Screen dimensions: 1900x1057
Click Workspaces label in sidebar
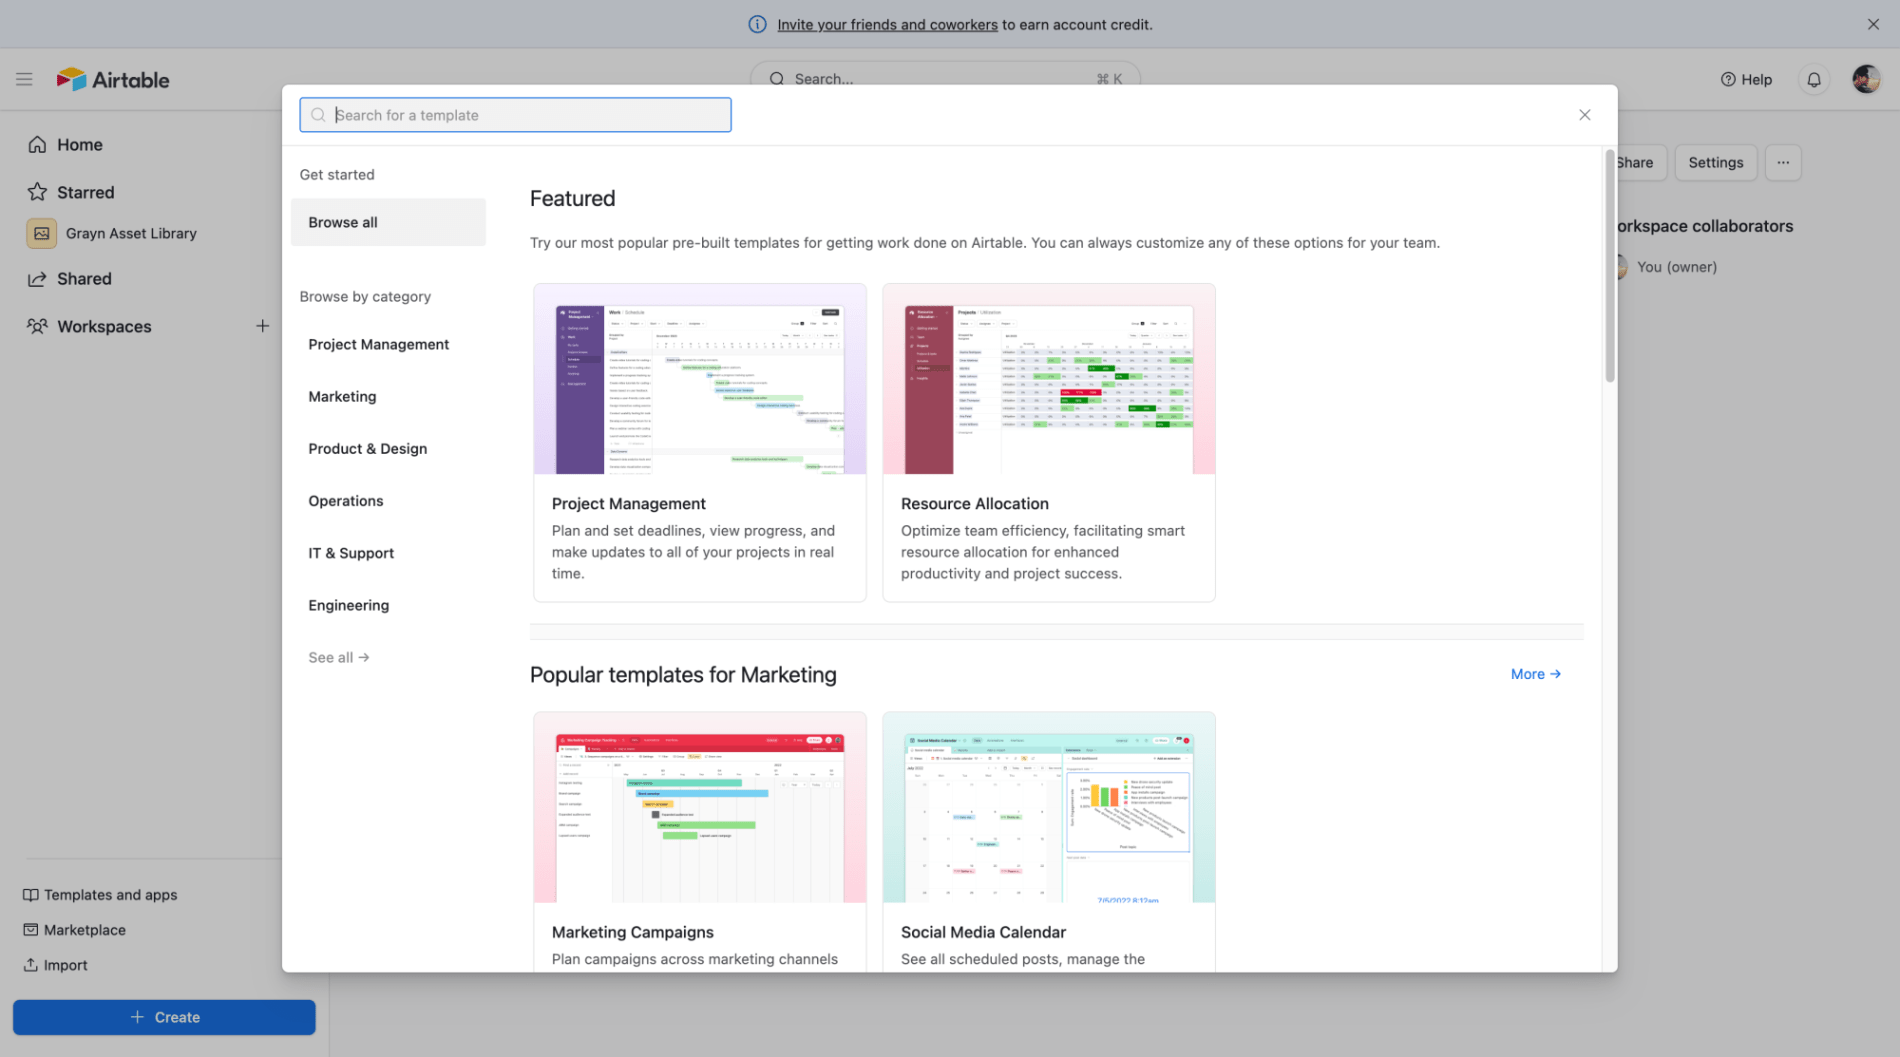[104, 326]
